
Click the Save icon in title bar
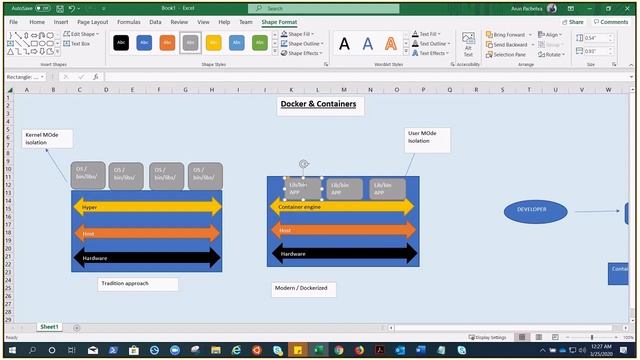click(60, 8)
